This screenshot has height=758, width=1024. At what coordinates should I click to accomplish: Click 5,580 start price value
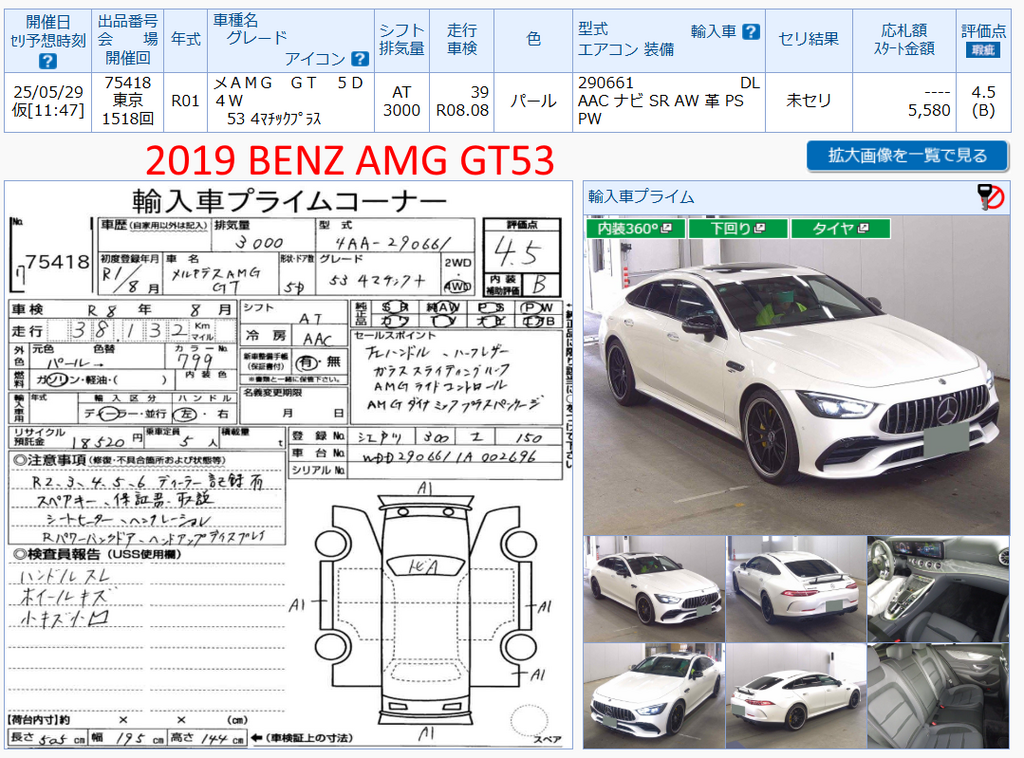[929, 110]
